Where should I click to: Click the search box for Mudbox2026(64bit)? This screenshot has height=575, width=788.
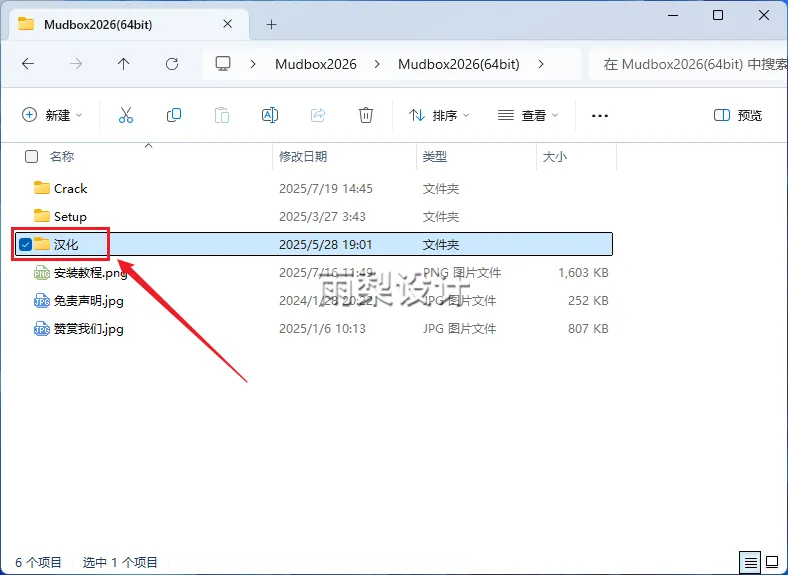click(689, 64)
